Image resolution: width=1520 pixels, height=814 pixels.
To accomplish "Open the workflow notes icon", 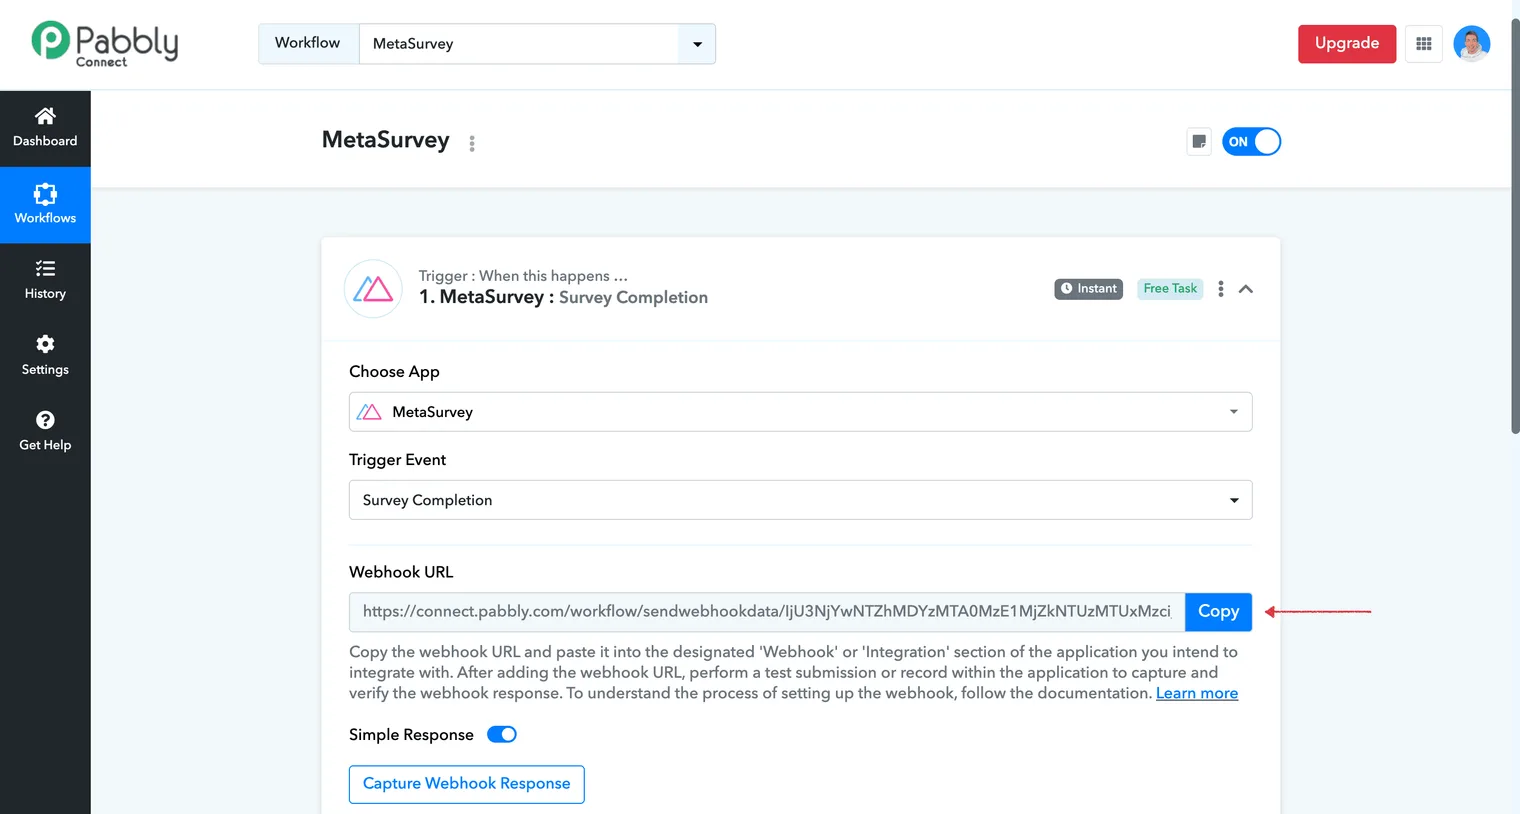I will tap(1199, 142).
